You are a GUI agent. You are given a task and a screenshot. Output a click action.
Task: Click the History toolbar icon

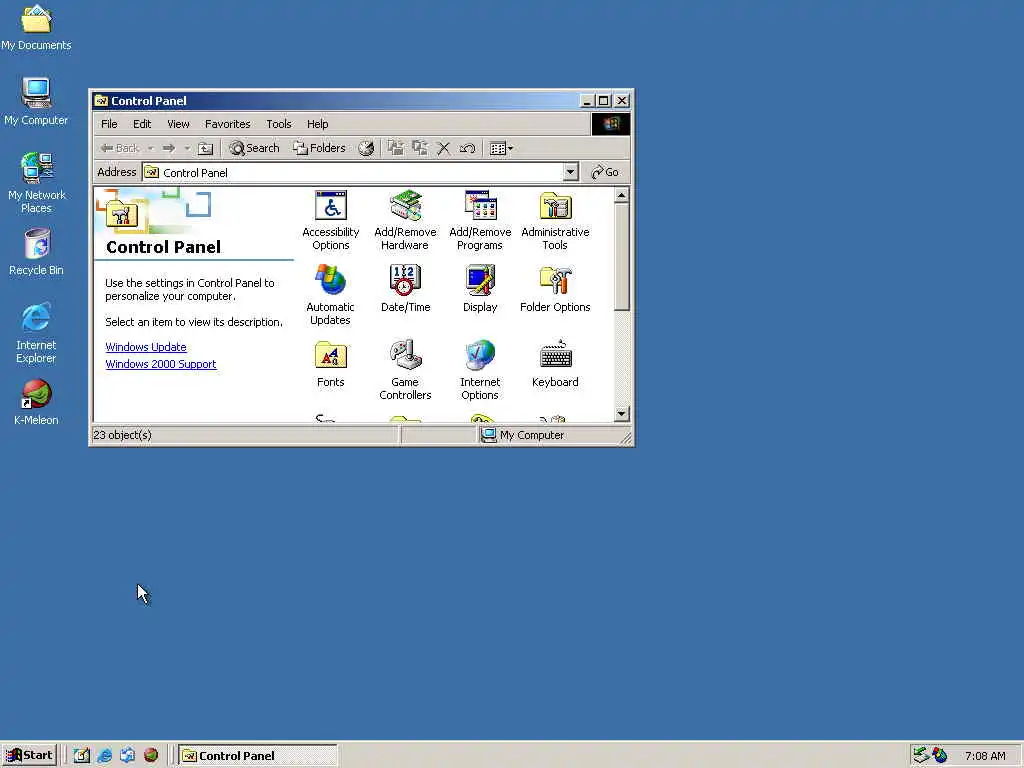(366, 148)
